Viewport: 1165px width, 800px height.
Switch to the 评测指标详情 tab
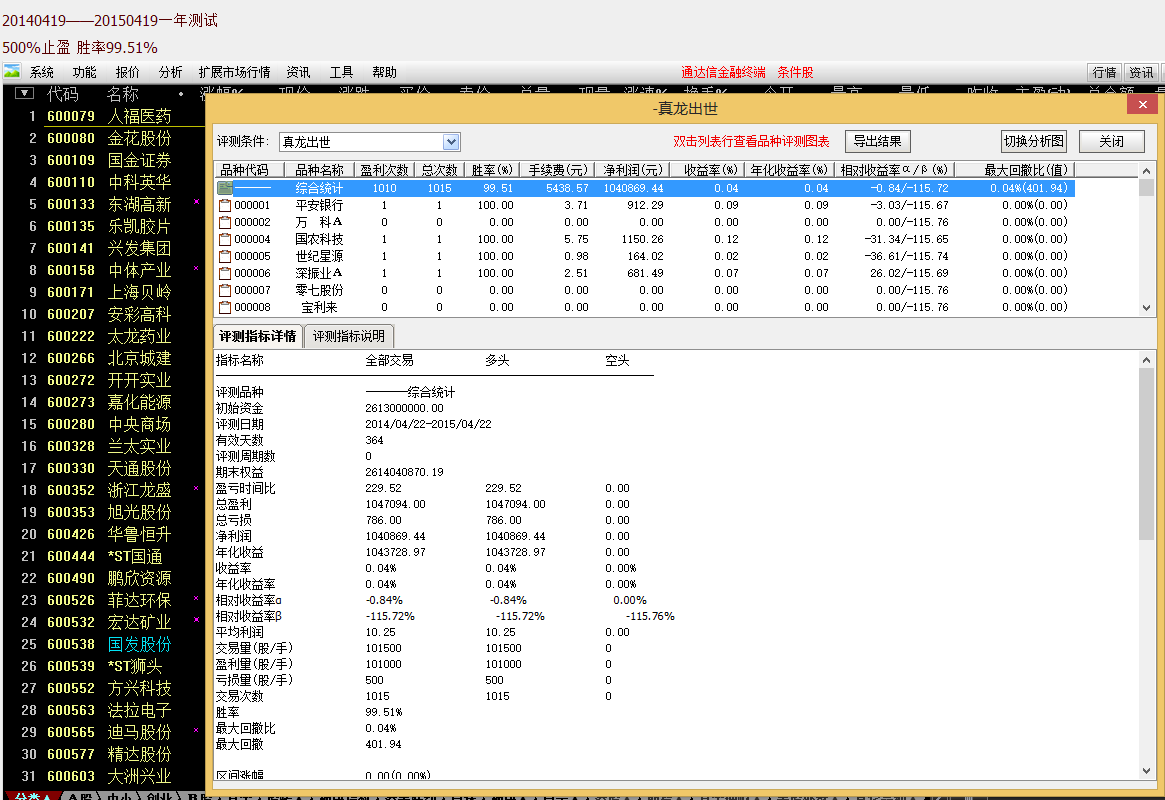[258, 336]
